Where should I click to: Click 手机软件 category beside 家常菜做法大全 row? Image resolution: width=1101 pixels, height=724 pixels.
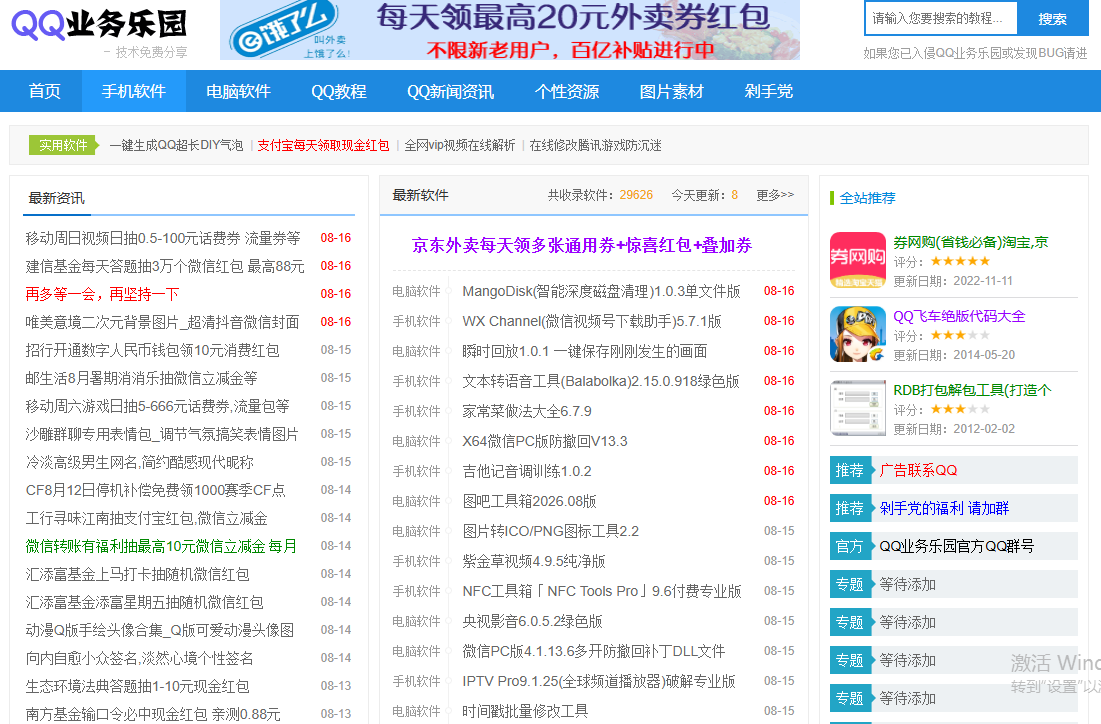point(416,412)
